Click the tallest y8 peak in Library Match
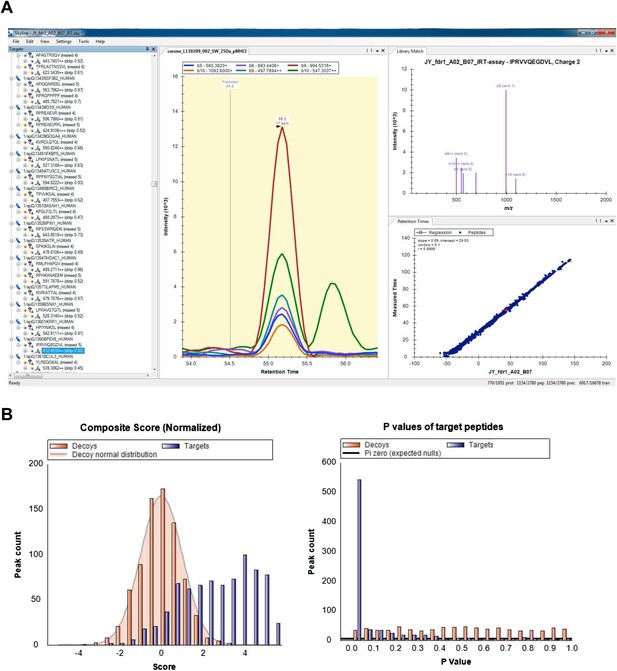This screenshot has height=671, width=617. point(506,141)
